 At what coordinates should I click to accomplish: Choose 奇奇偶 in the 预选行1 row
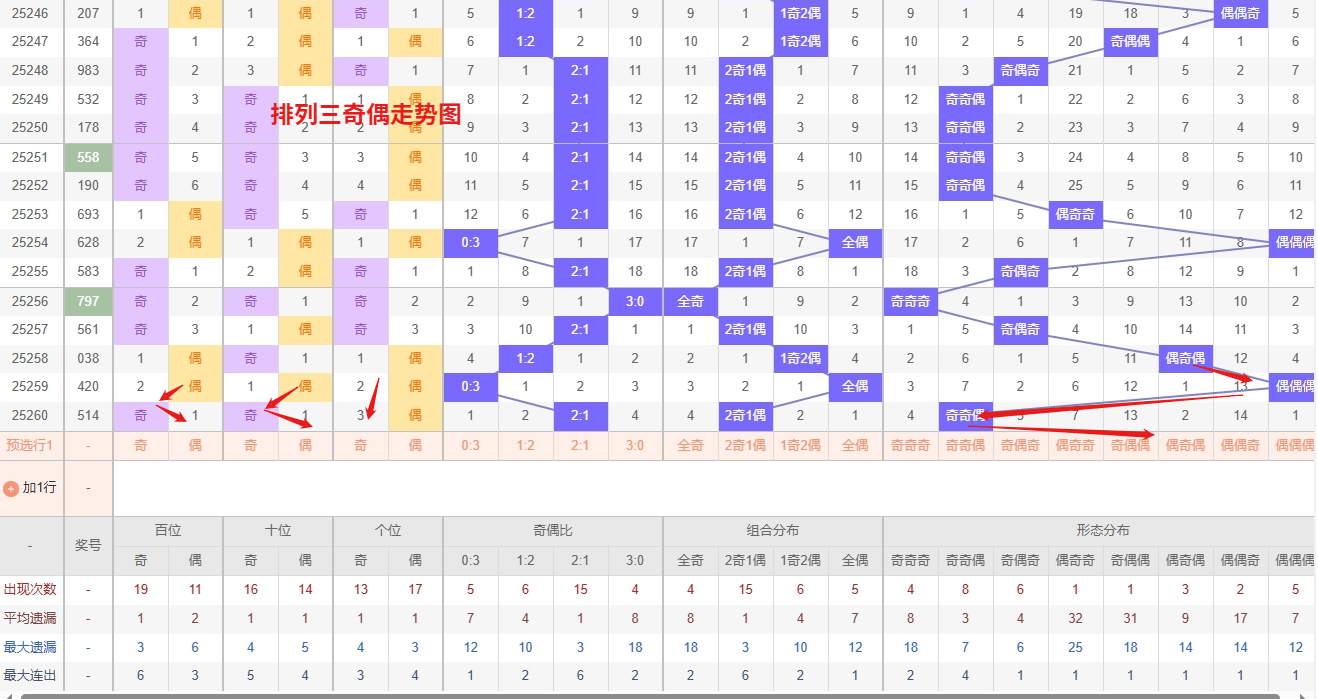click(x=965, y=445)
